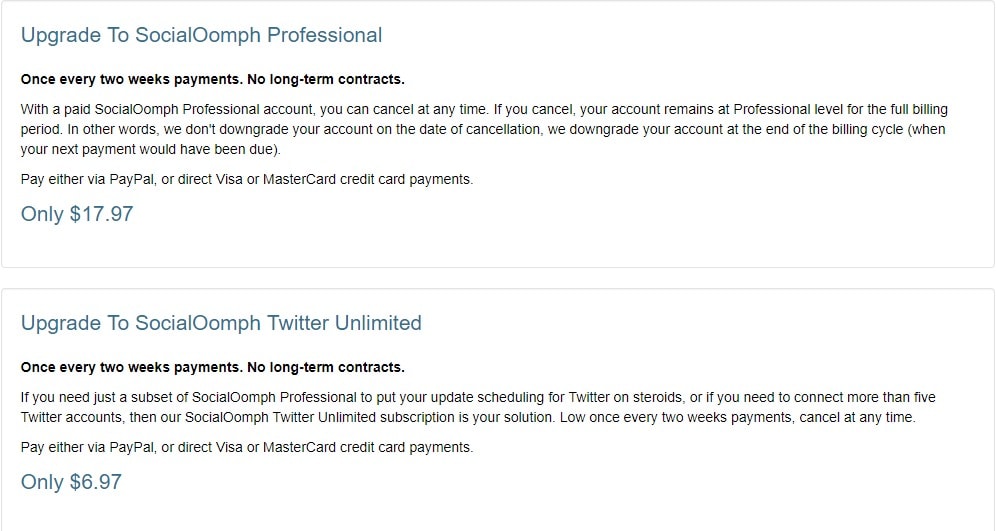The image size is (996, 531).
Task: Click the bold payments line in Twitter Unlimited panel
Action: [213, 367]
